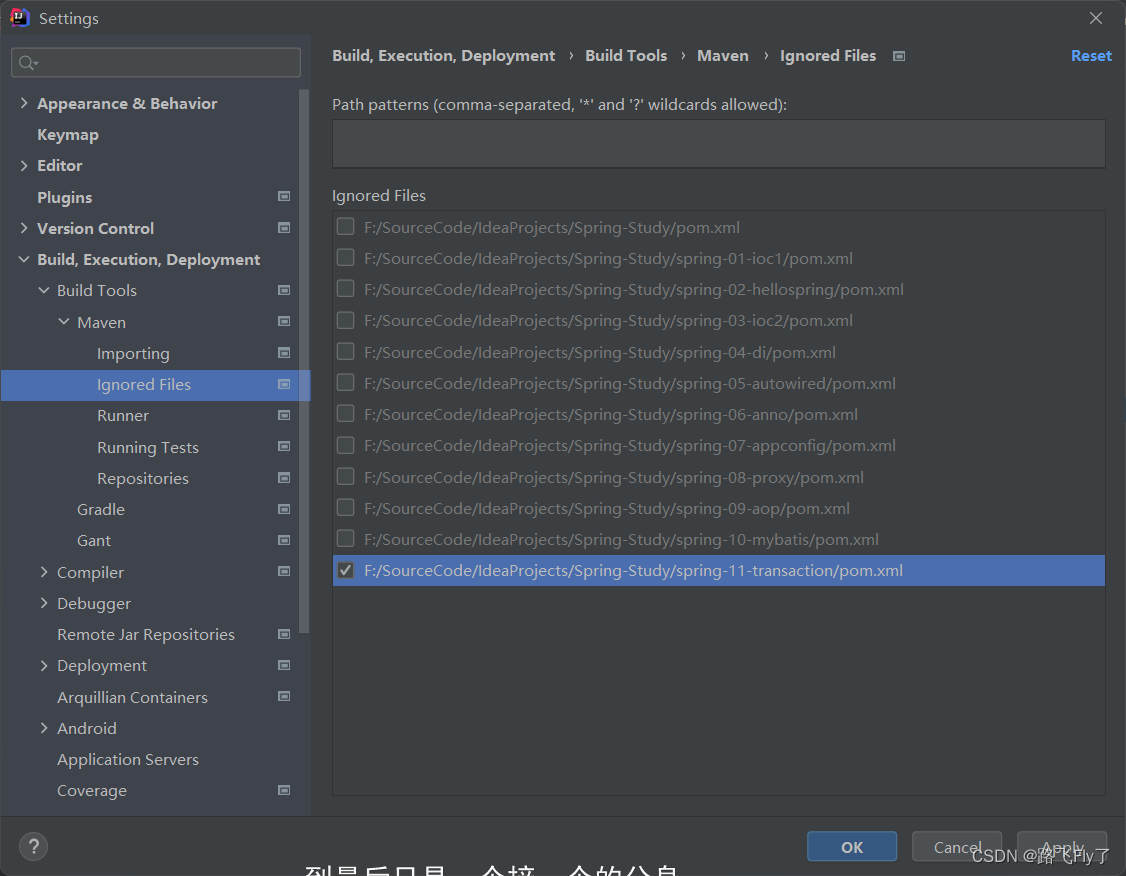
Task: Check the spring-02-hellospring pom.xml checkbox
Action: pyautogui.click(x=345, y=289)
